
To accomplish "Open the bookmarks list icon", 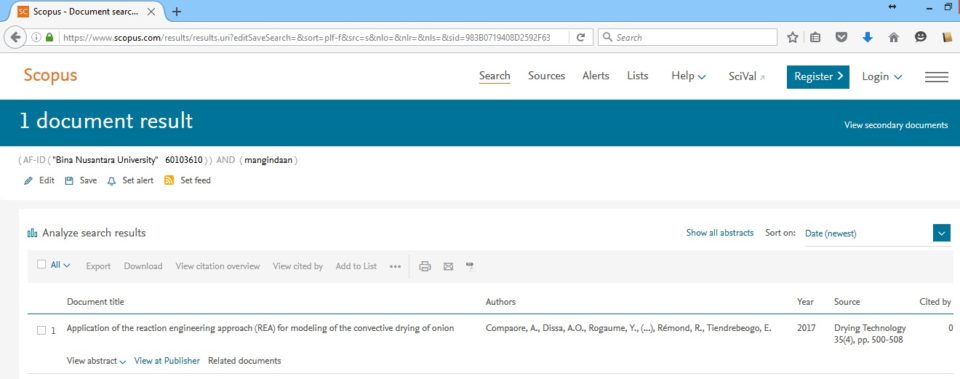I will (x=815, y=37).
